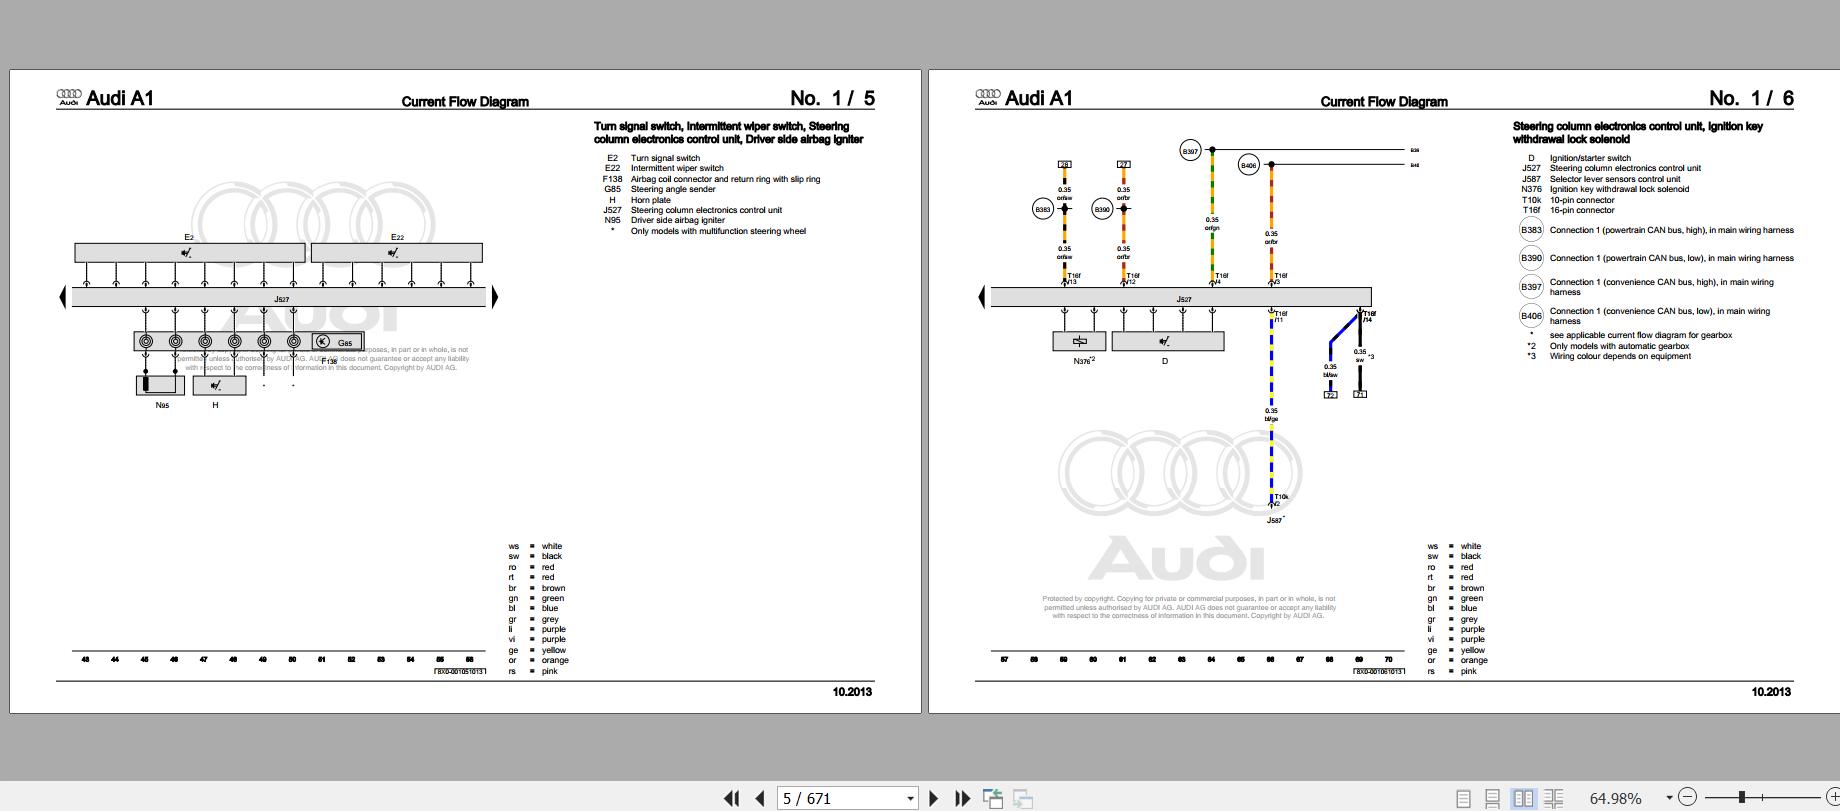Click the left continuation arrow on diagram 1/5
Image resolution: width=1840 pixels, height=811 pixels.
coord(63,297)
